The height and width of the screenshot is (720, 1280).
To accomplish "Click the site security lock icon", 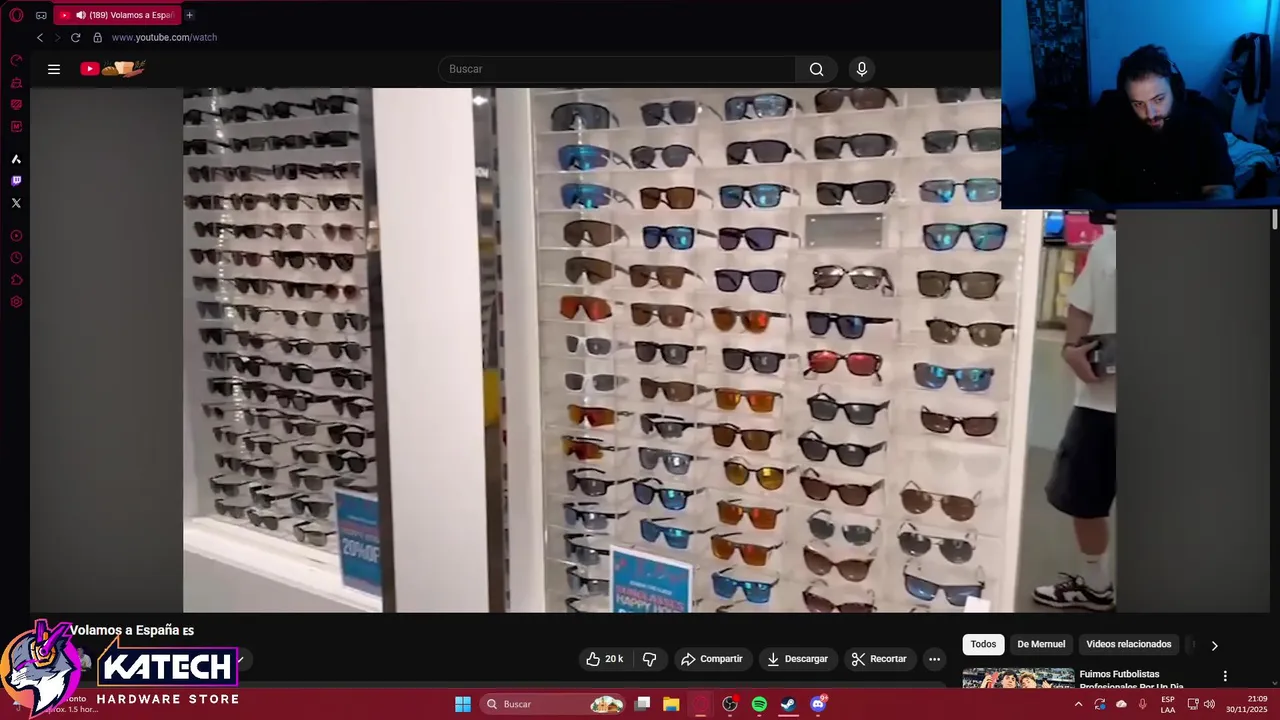I will (97, 37).
